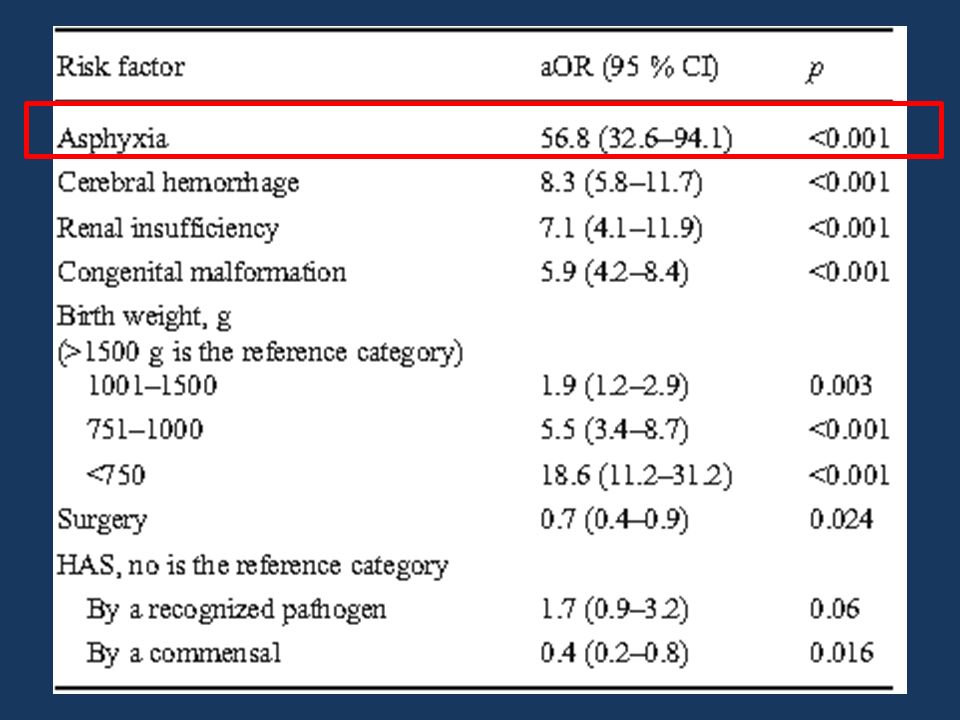Click the Asphyxia risk factor label
This screenshot has height=720, width=960.
pyautogui.click(x=112, y=138)
